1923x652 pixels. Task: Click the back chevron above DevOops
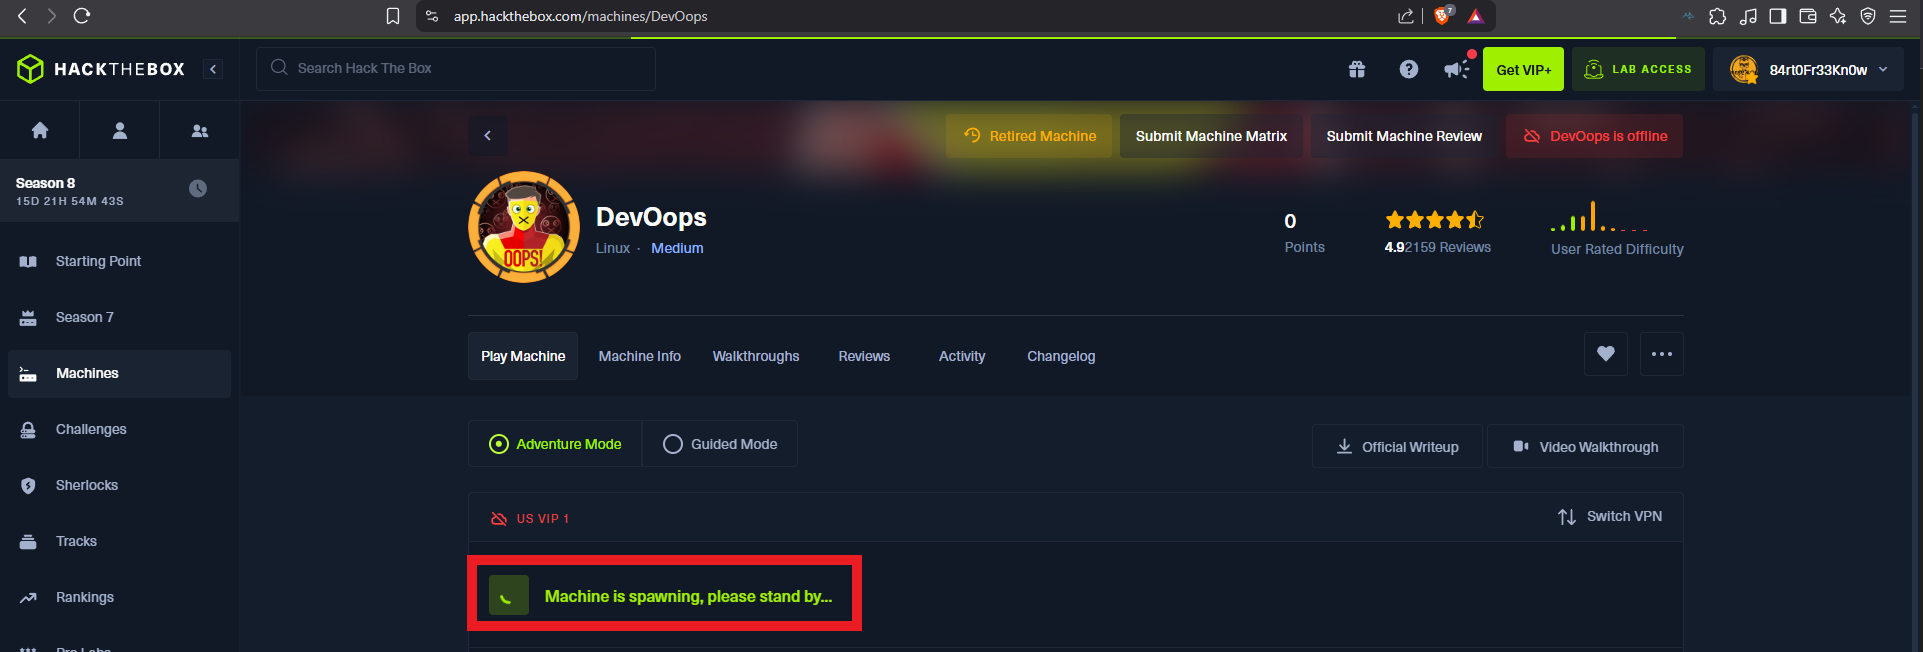[x=488, y=136]
